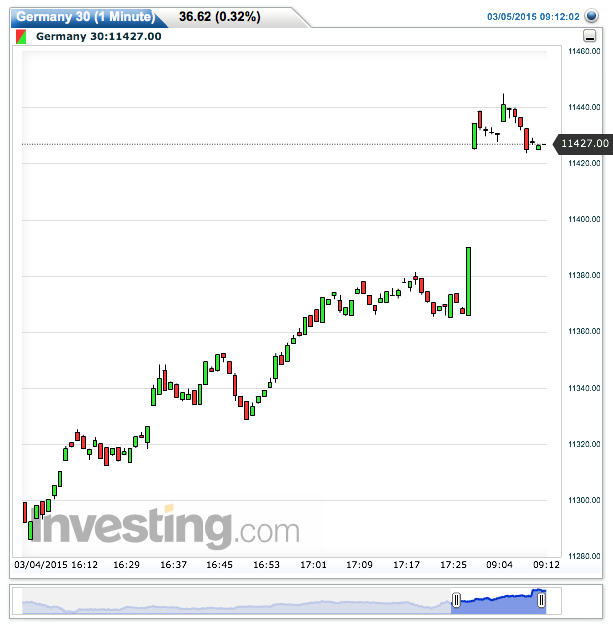Collapse chart using the minimize box icon
Image resolution: width=613 pixels, height=627 pixels.
tap(589, 36)
